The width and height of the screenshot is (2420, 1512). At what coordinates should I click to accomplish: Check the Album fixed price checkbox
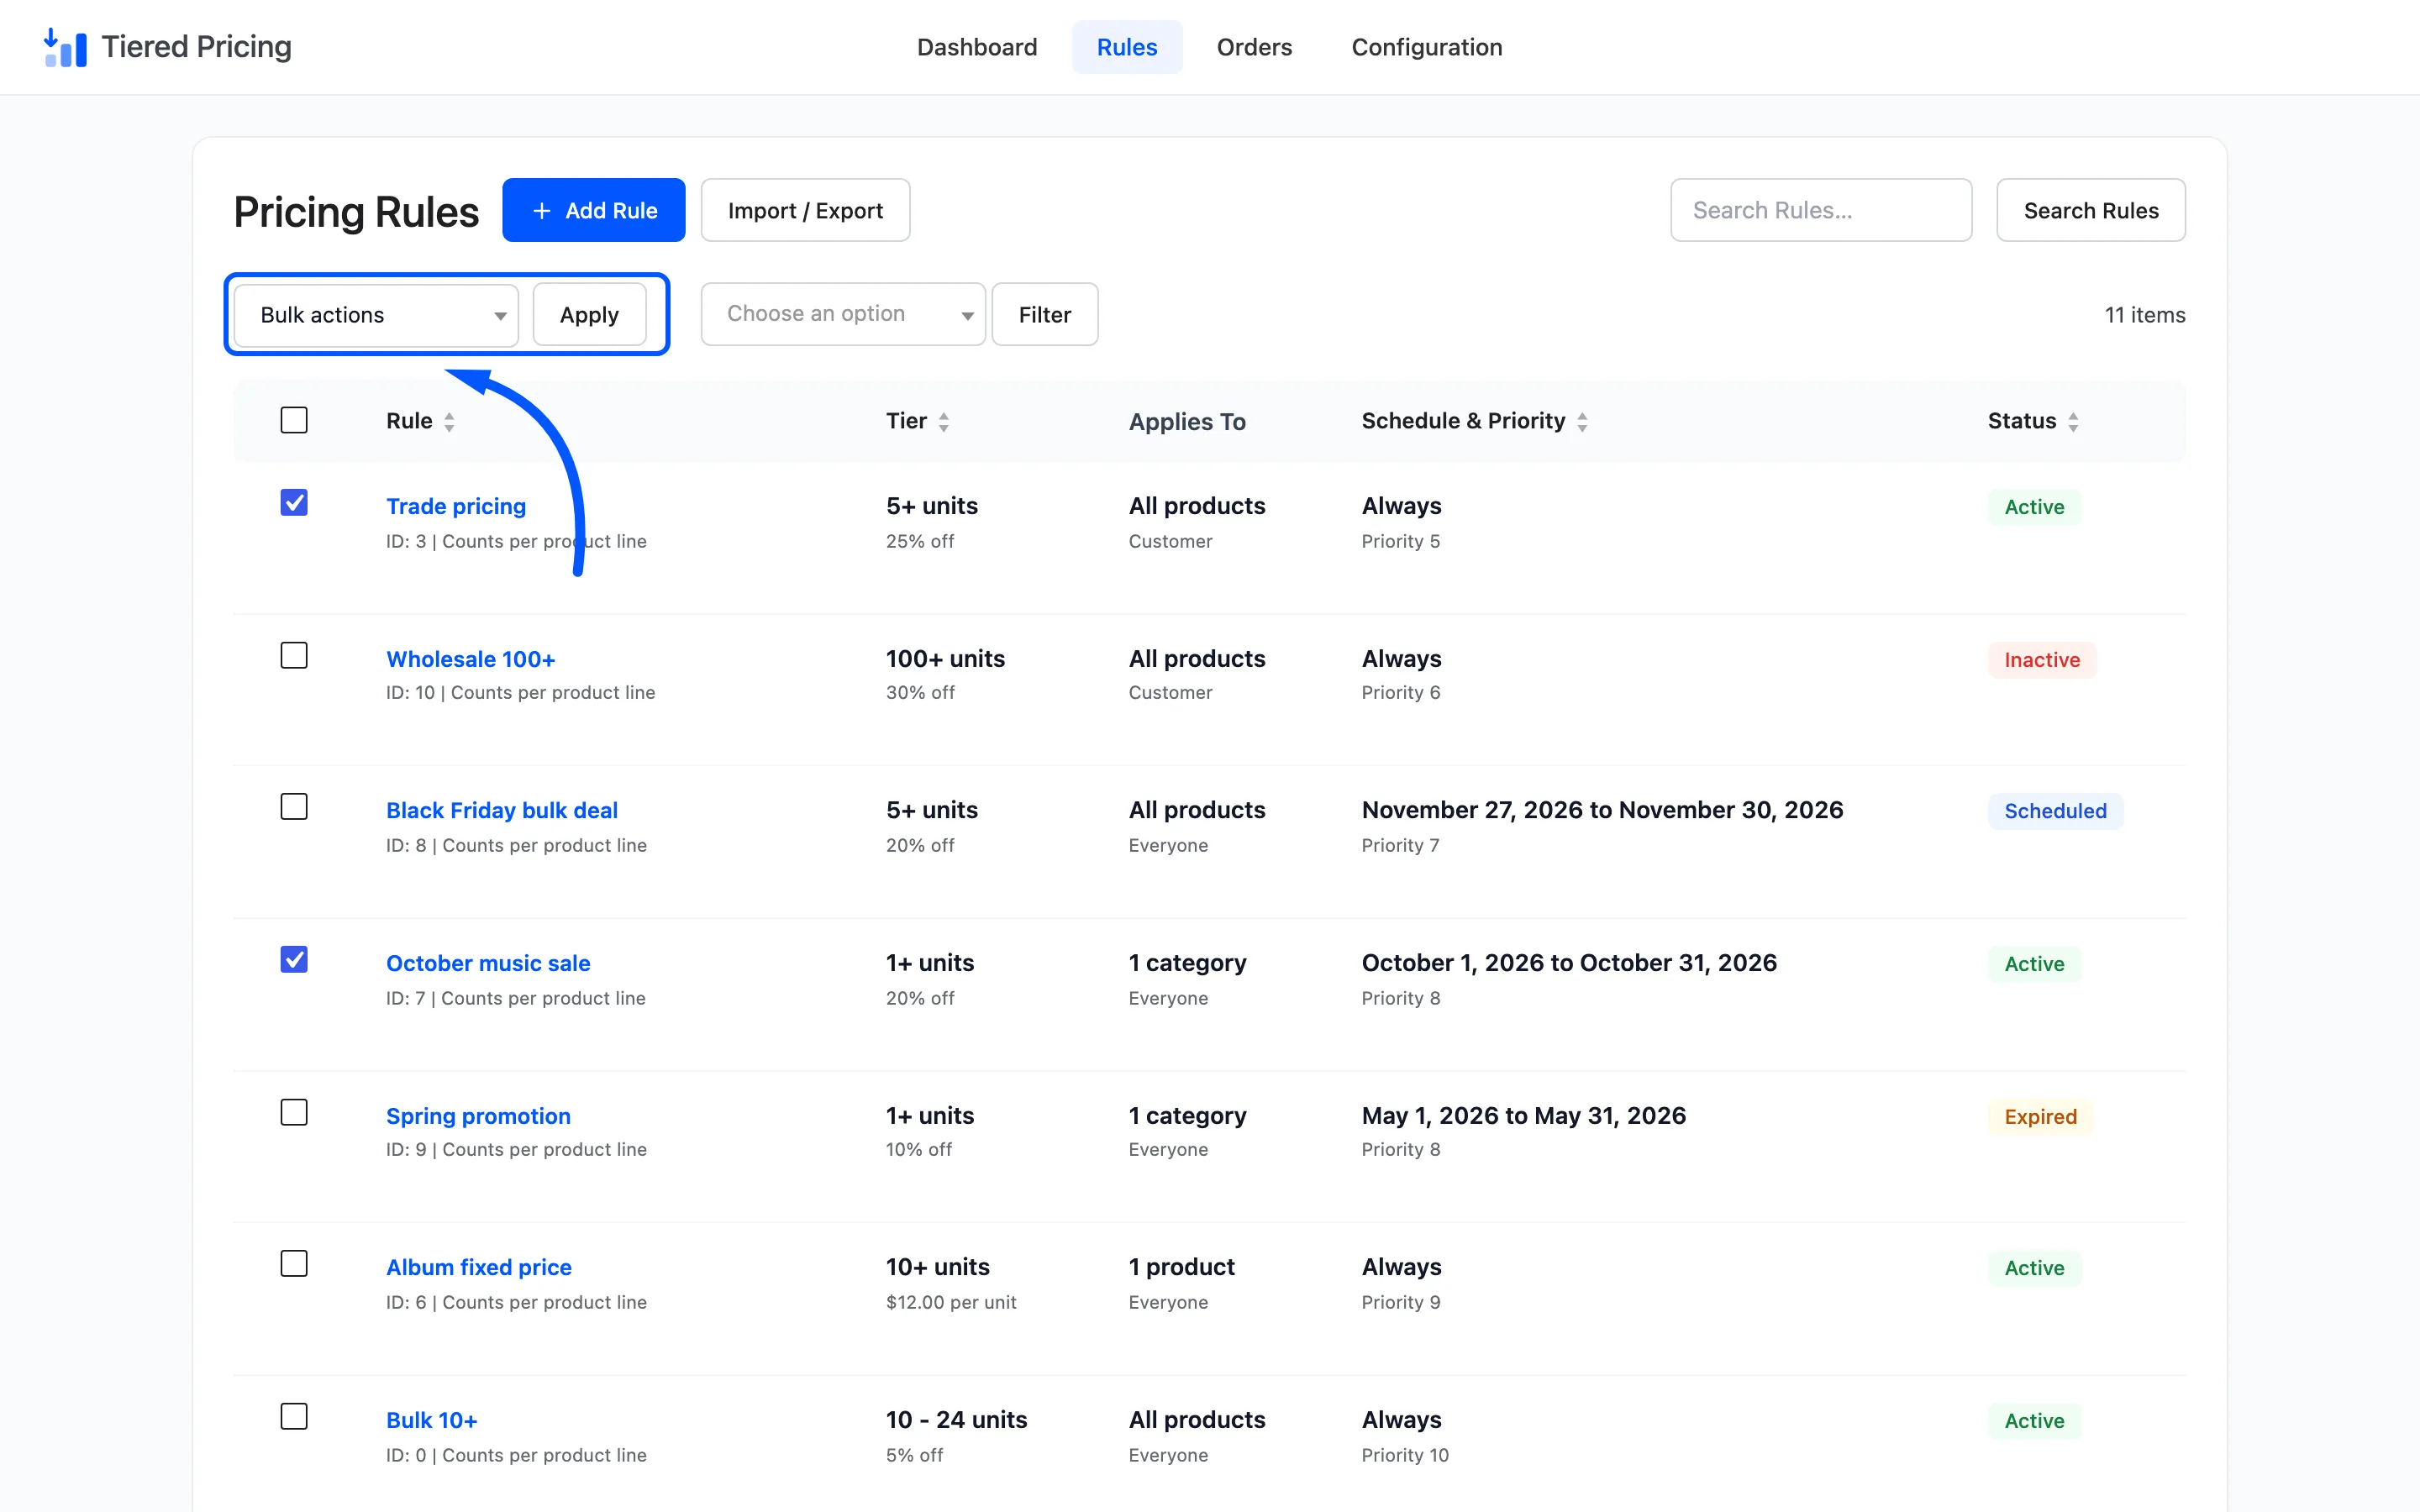[x=294, y=1263]
